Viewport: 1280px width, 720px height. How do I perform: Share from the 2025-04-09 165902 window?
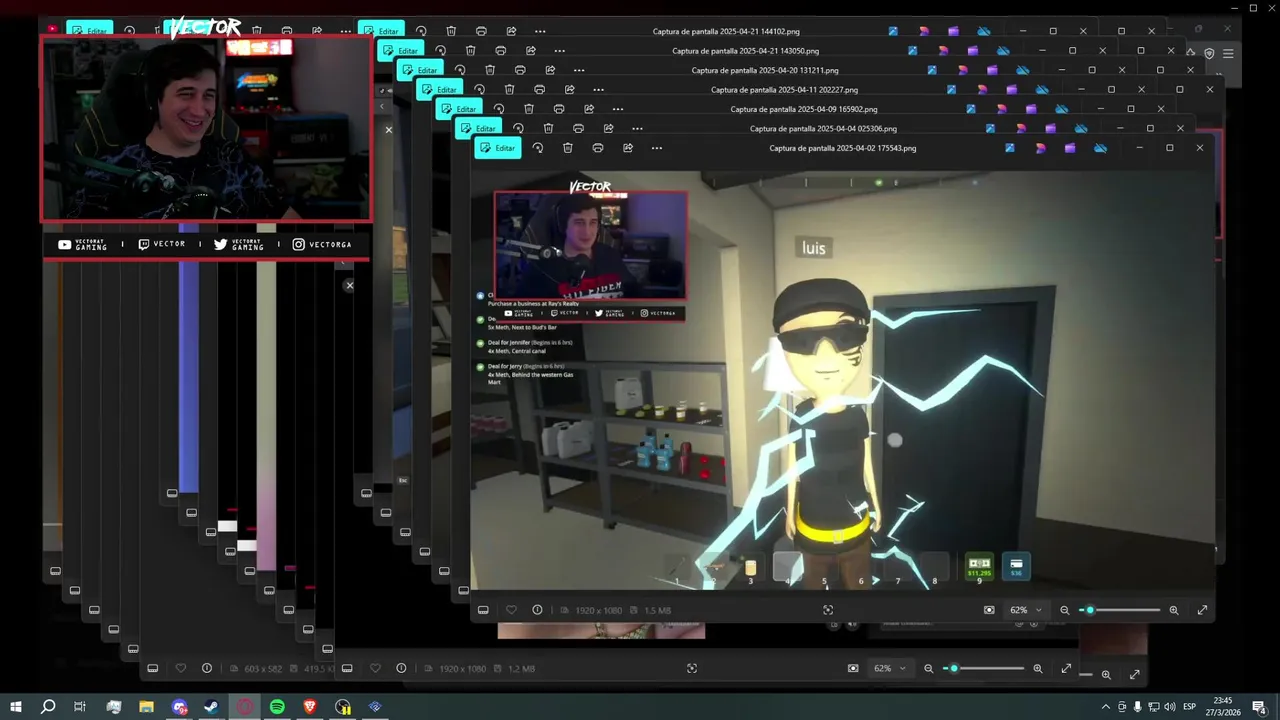589,109
